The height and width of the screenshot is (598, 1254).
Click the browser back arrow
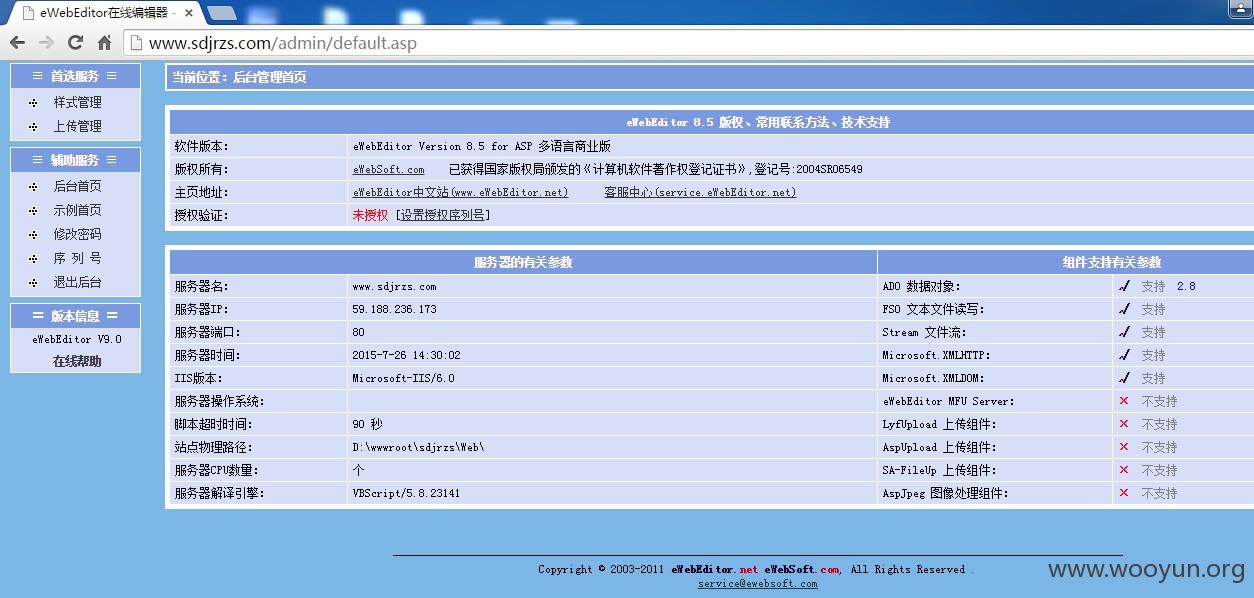[x=17, y=43]
